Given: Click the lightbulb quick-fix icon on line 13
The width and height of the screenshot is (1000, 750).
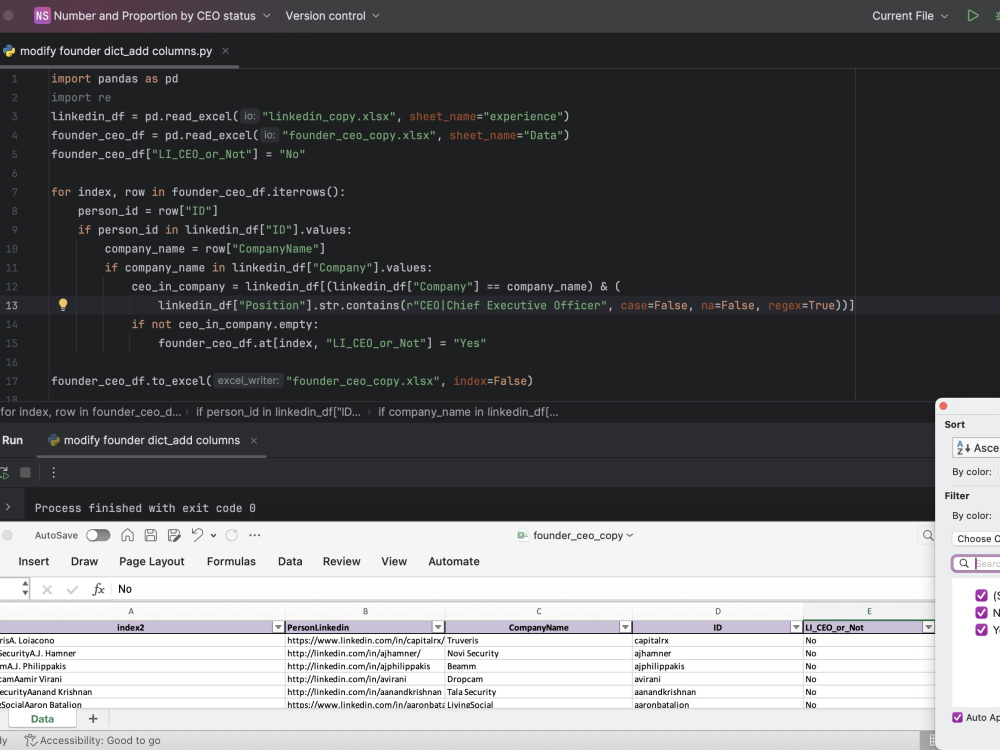Looking at the screenshot, I should (x=63, y=305).
